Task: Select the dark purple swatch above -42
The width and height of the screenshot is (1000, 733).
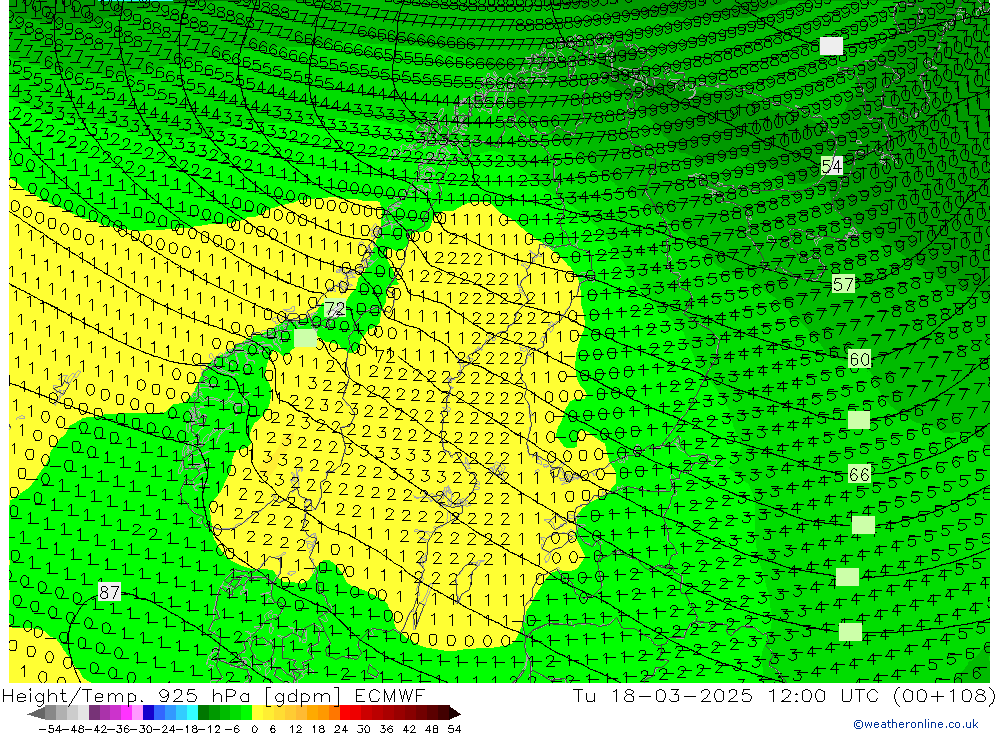Action: pyautogui.click(x=94, y=712)
